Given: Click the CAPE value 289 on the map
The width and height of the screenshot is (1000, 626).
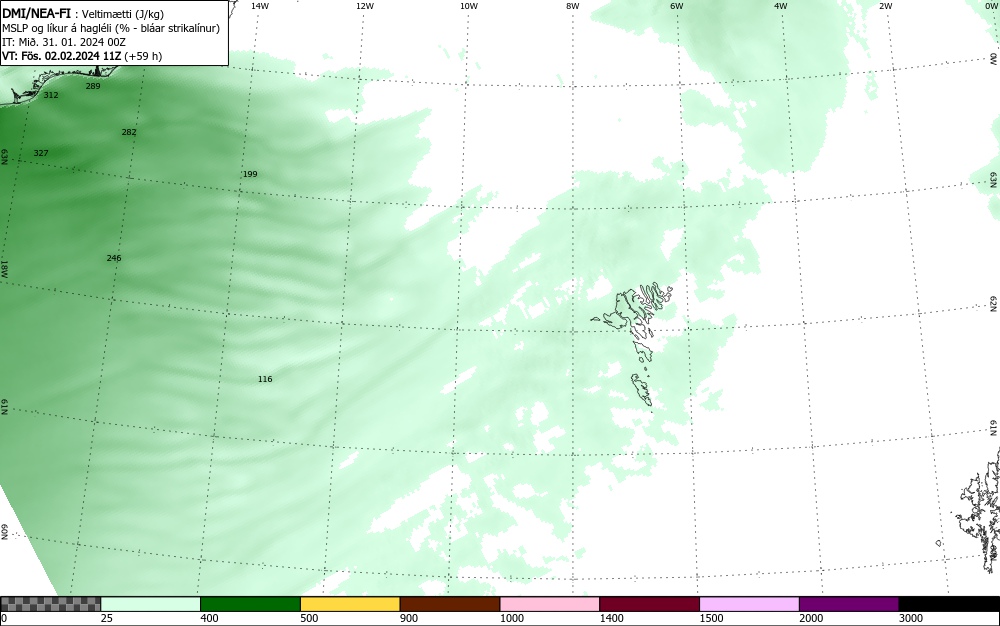Looking at the screenshot, I should tap(93, 86).
